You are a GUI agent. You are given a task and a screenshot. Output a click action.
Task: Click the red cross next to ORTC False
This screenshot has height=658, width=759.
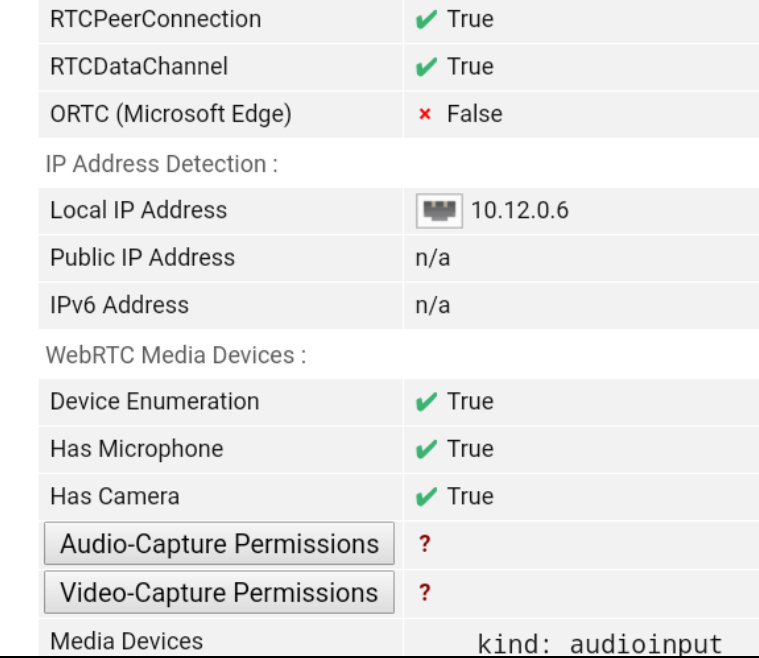pos(425,114)
